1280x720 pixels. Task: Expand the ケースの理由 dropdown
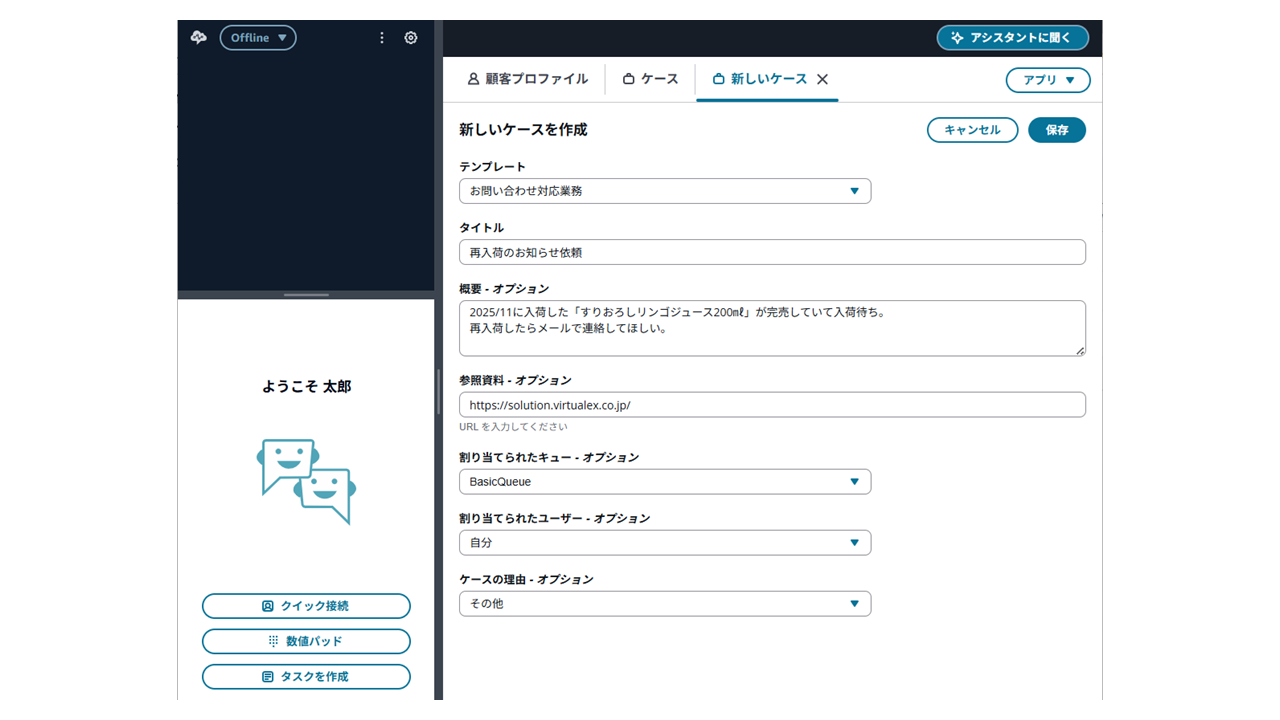pyautogui.click(x=665, y=604)
